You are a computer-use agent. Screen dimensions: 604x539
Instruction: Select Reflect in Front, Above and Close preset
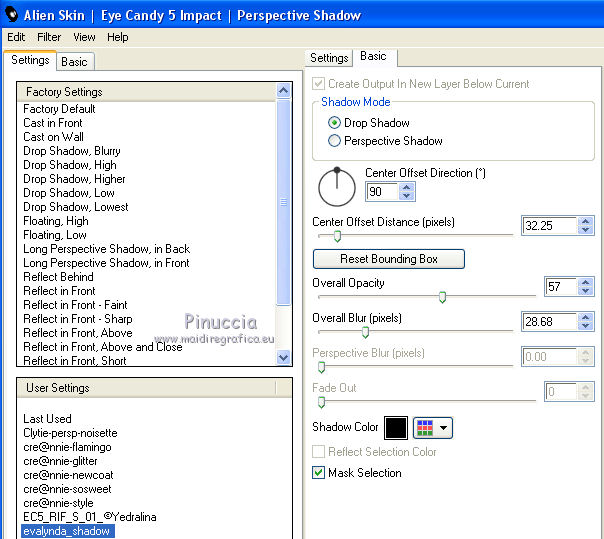(102, 347)
